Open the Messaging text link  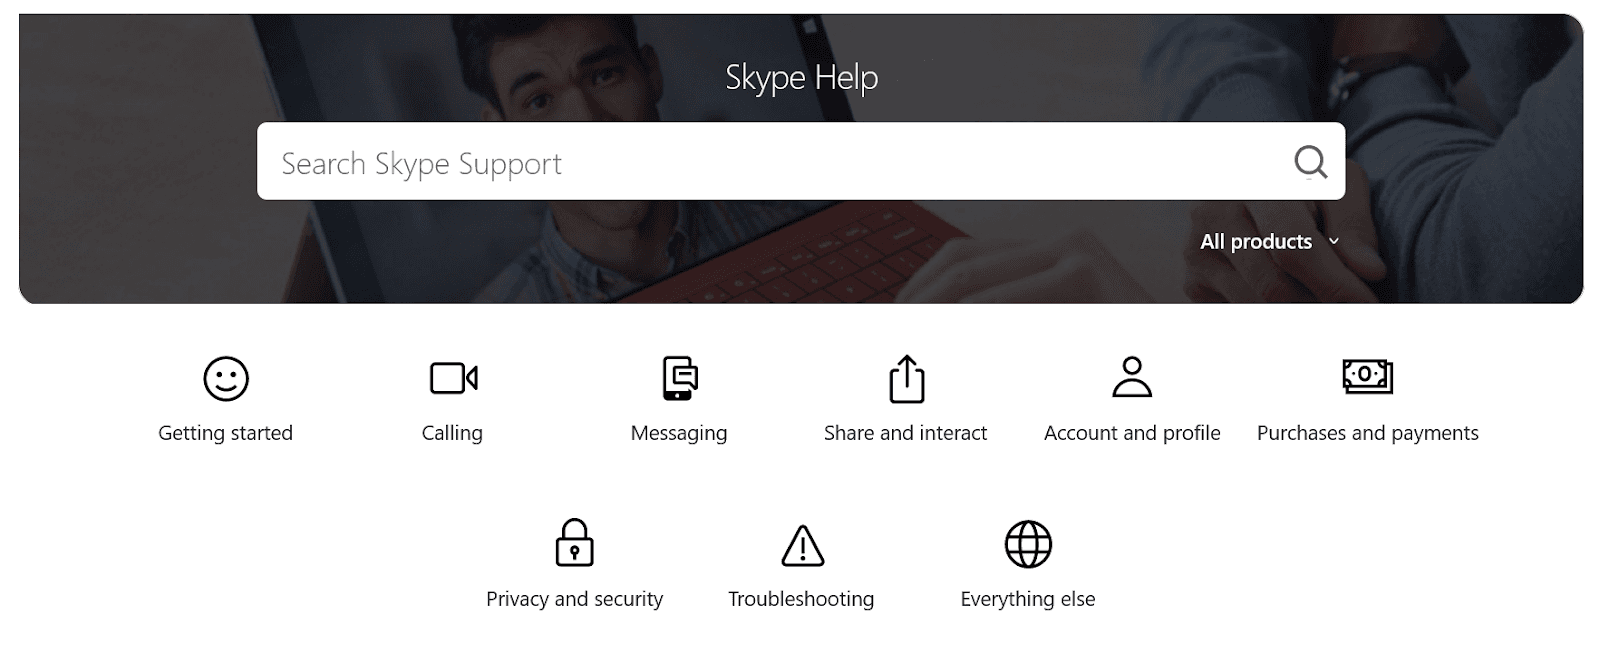tap(679, 433)
